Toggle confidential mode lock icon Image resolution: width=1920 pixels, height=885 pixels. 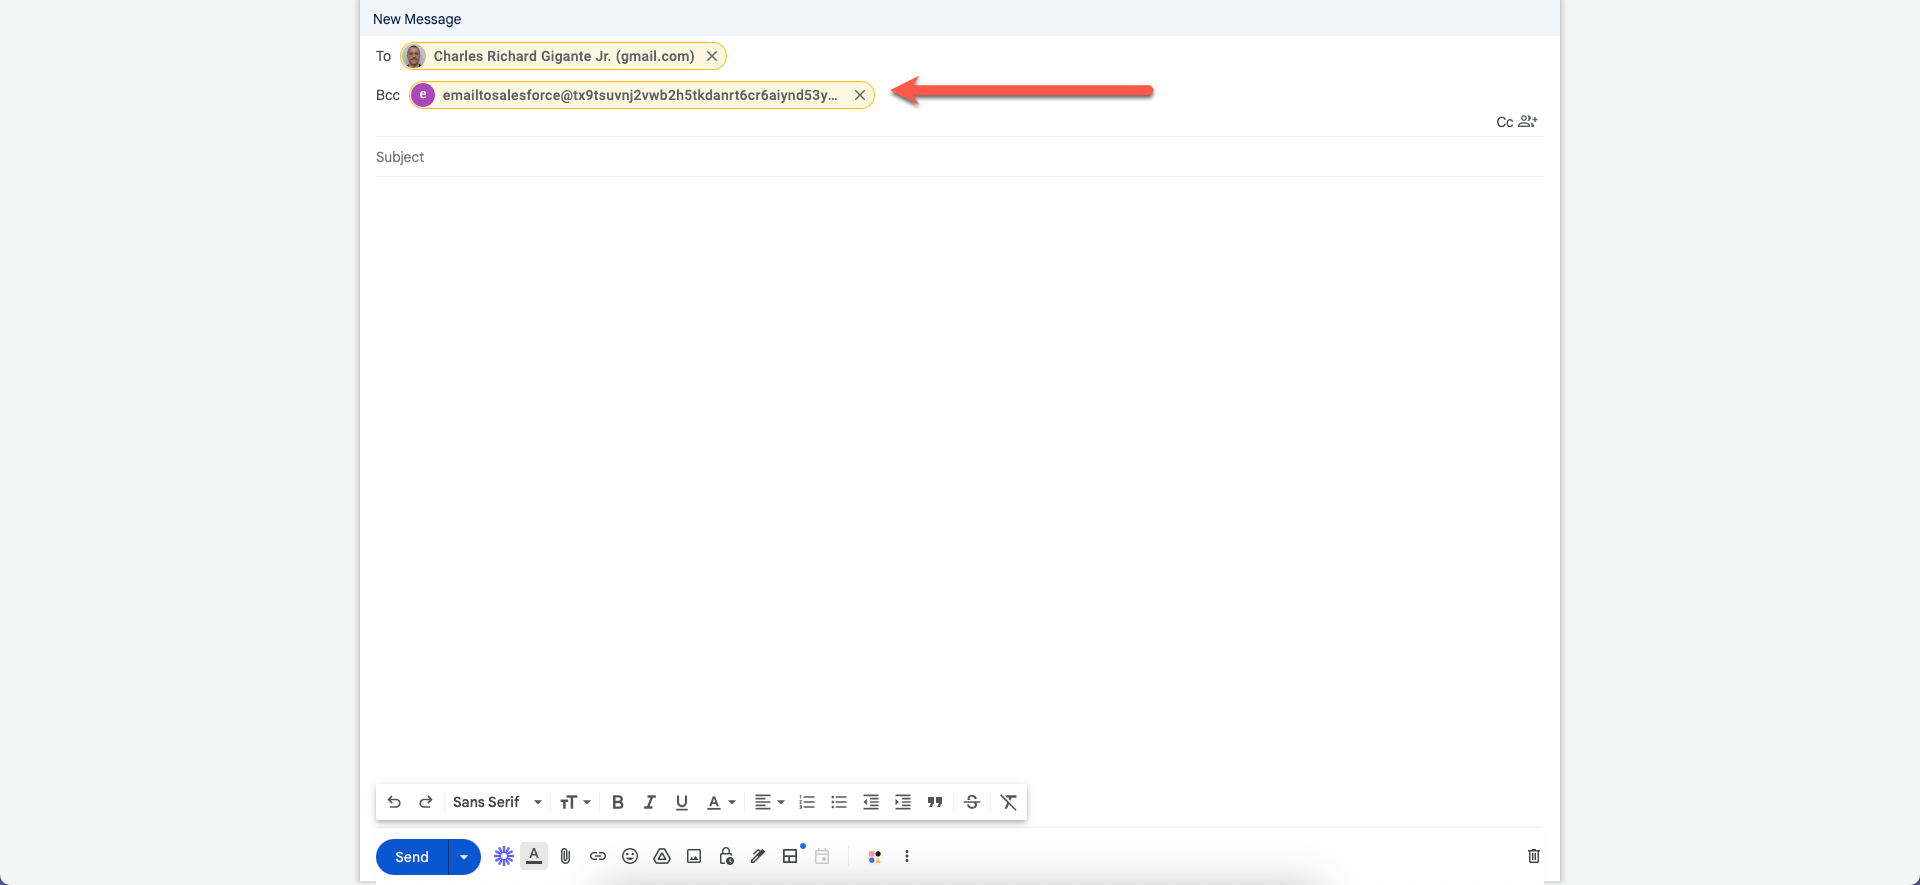pyautogui.click(x=726, y=856)
